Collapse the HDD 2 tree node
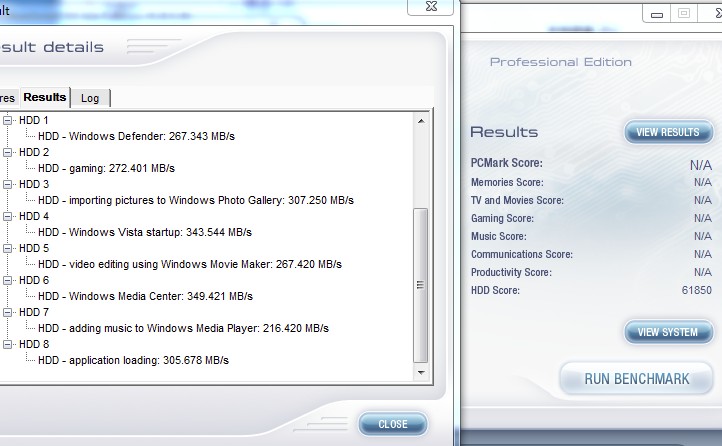Image resolution: width=722 pixels, height=446 pixels. 7,152
